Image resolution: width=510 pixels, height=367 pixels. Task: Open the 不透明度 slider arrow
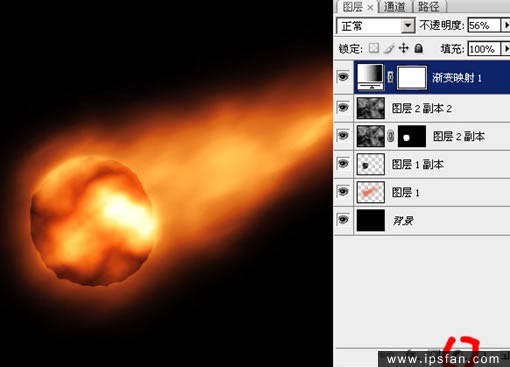(506, 25)
